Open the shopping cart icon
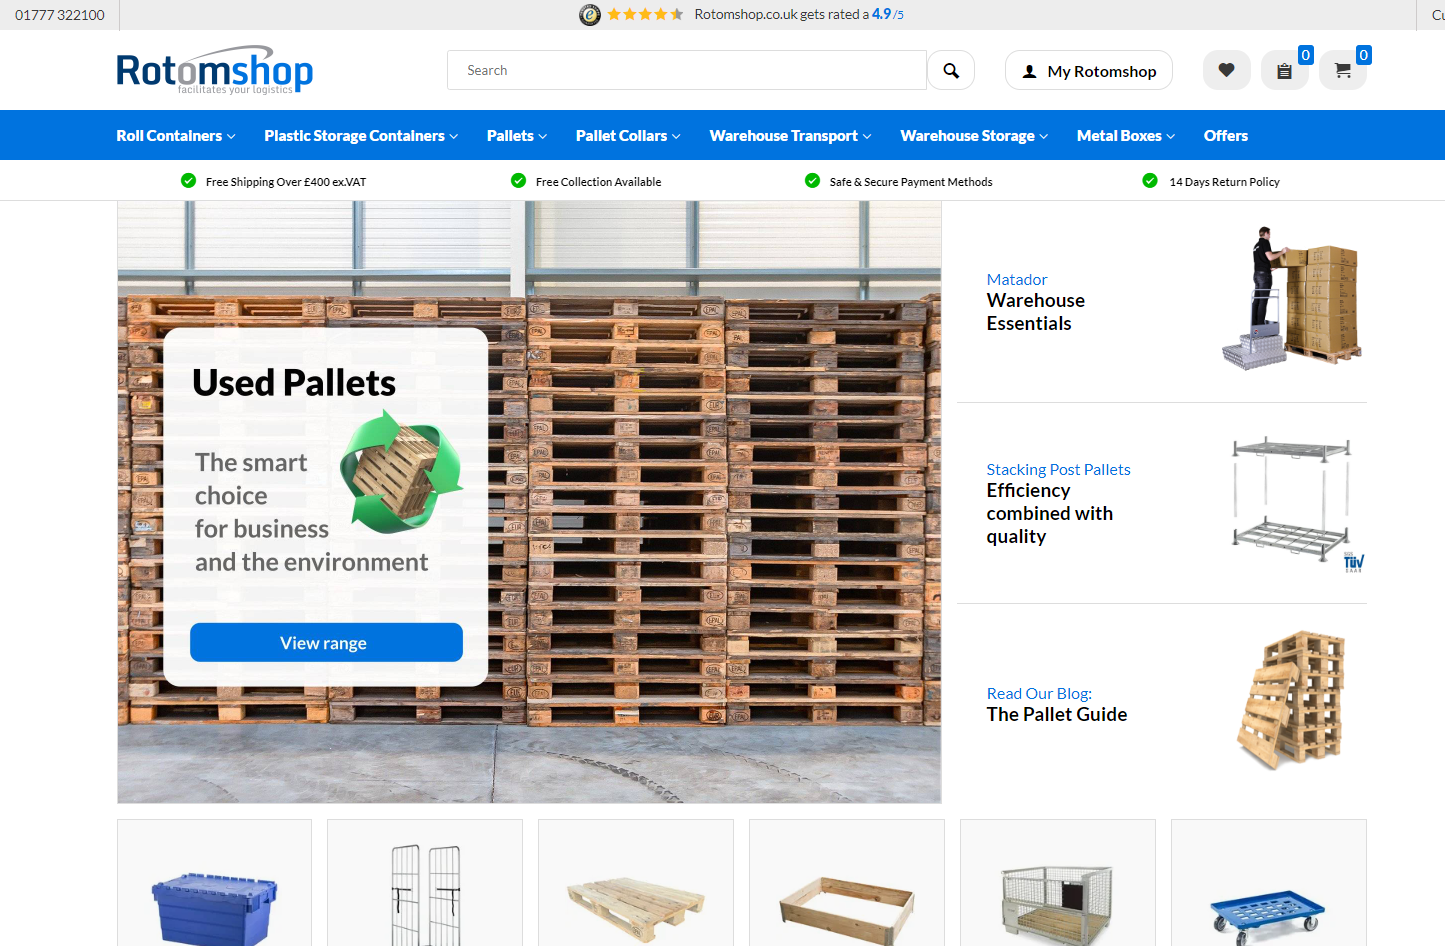1445x946 pixels. click(x=1342, y=70)
